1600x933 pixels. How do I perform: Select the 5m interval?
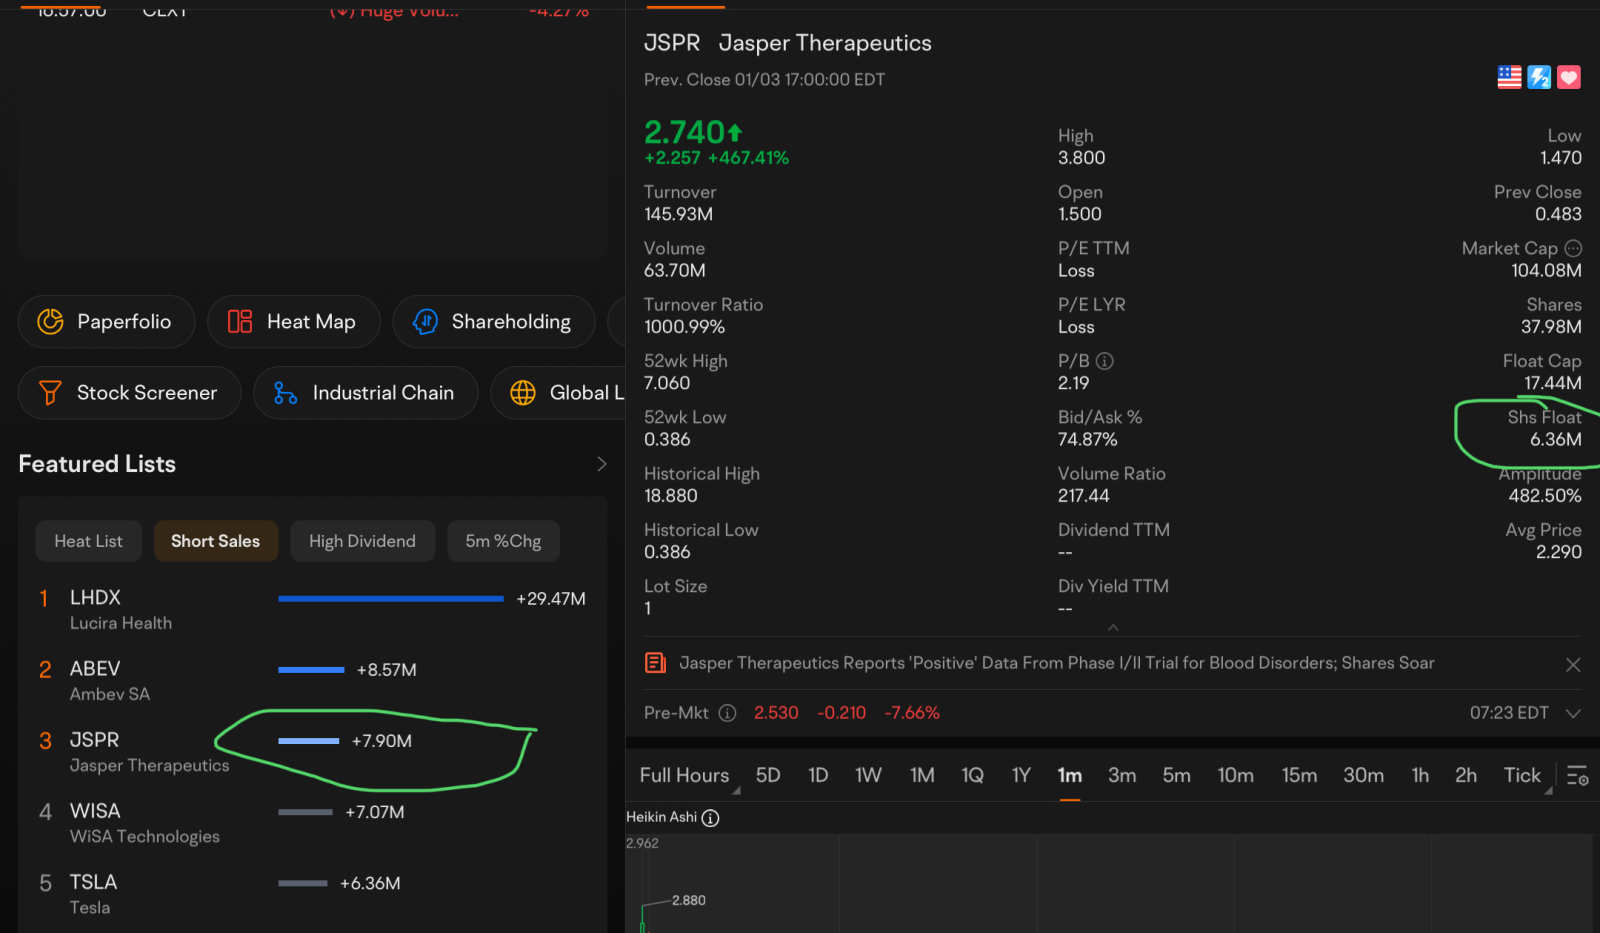coord(1176,776)
